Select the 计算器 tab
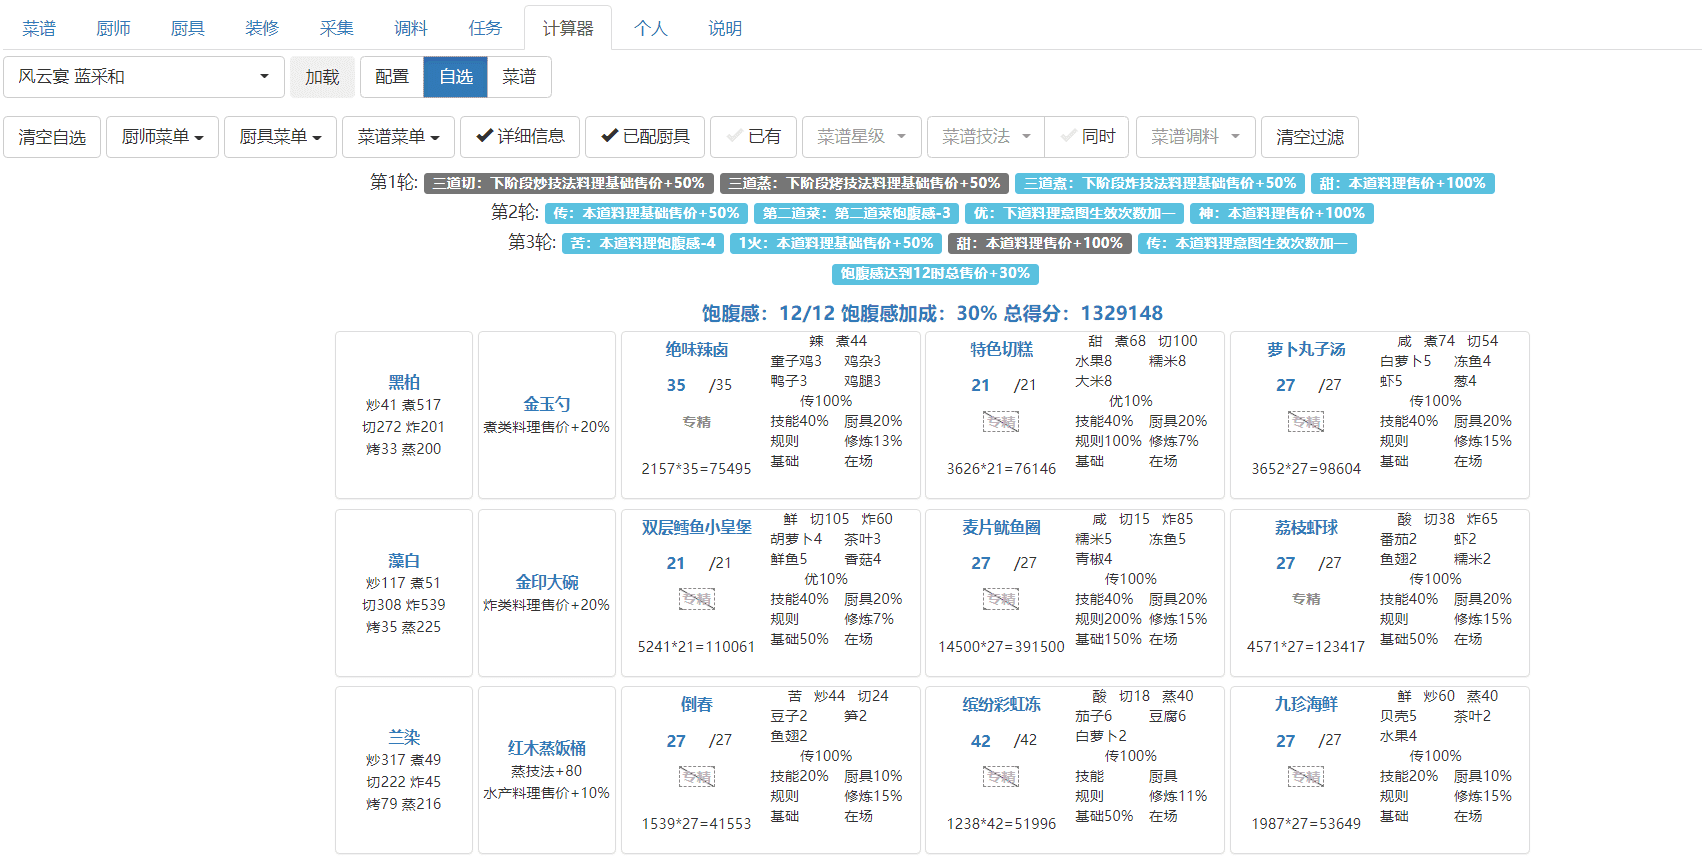Screen dimensions: 1702x858 pyautogui.click(x=568, y=28)
